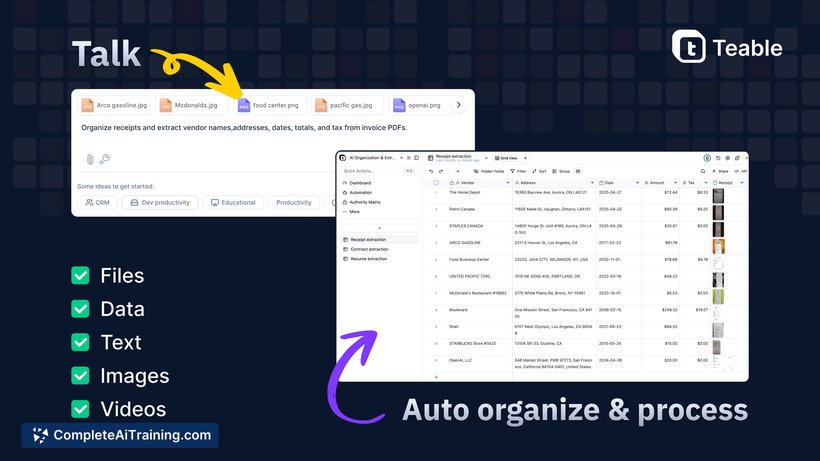Viewport: 820px width, 461px height.
Task: Click the header icon right of the gear
Action: click(x=737, y=158)
